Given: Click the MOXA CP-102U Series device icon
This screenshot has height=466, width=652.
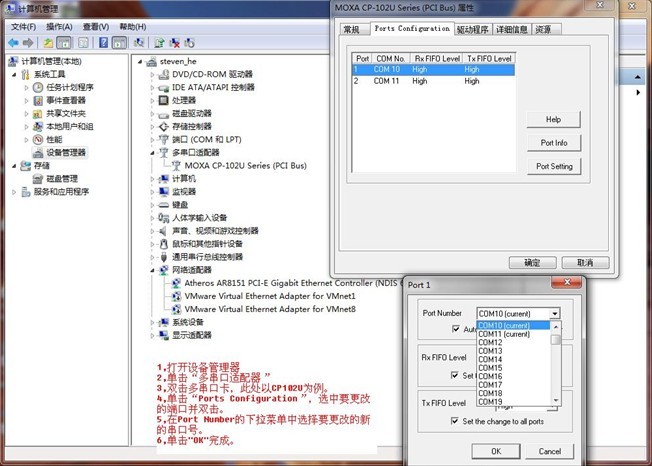Looking at the screenshot, I should [176, 165].
